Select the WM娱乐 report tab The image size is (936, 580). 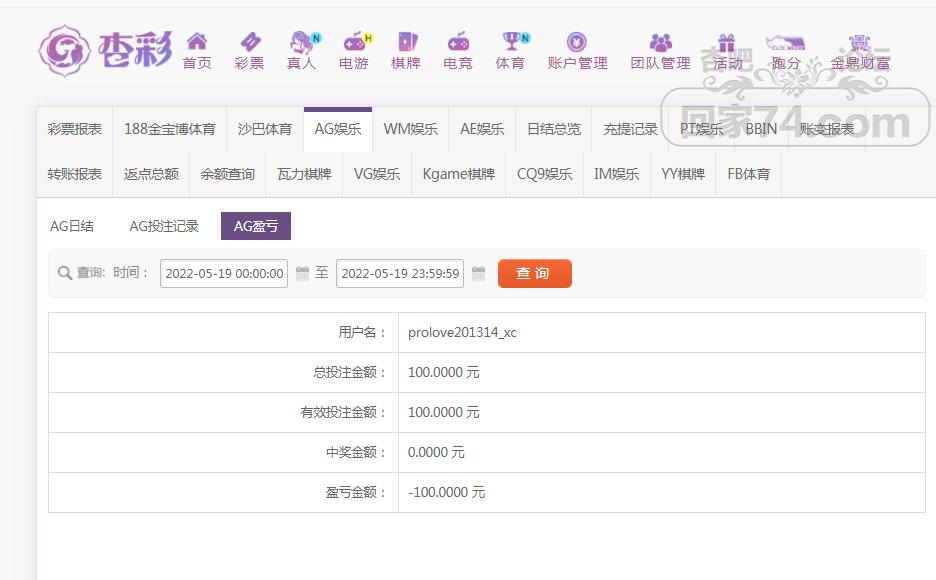(410, 129)
